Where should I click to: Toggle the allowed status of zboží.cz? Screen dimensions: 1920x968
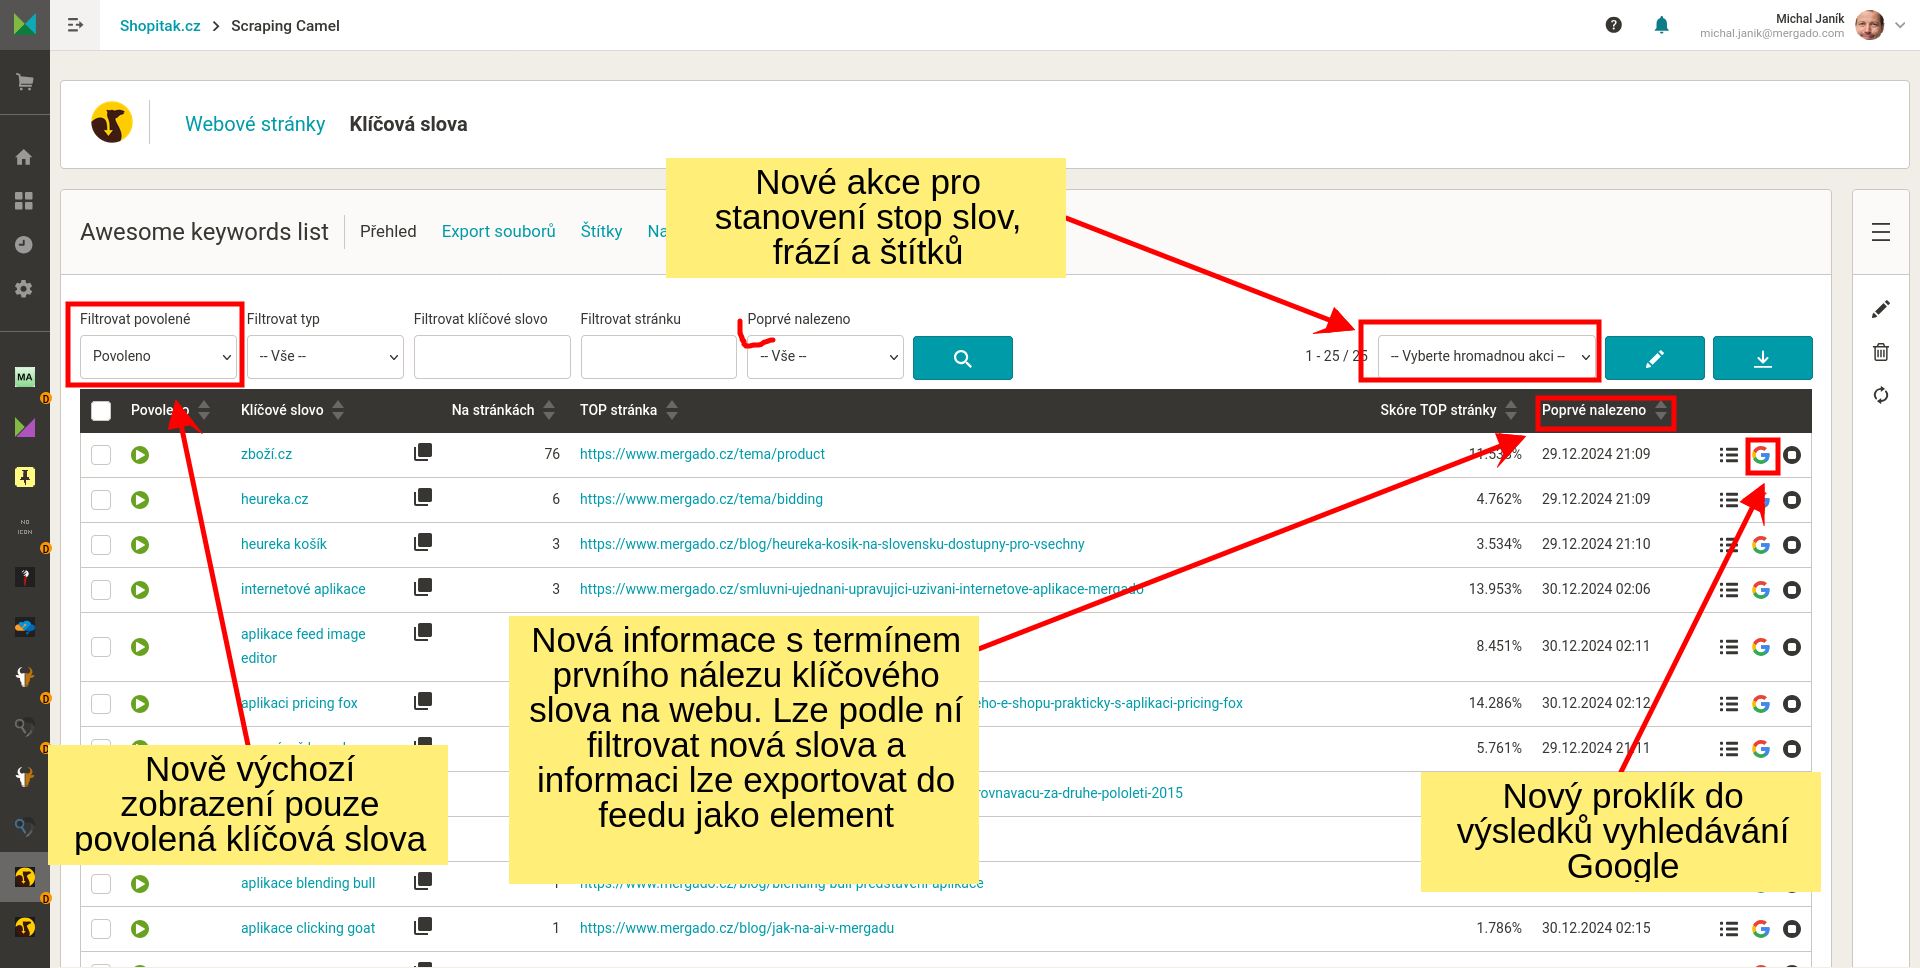[140, 455]
